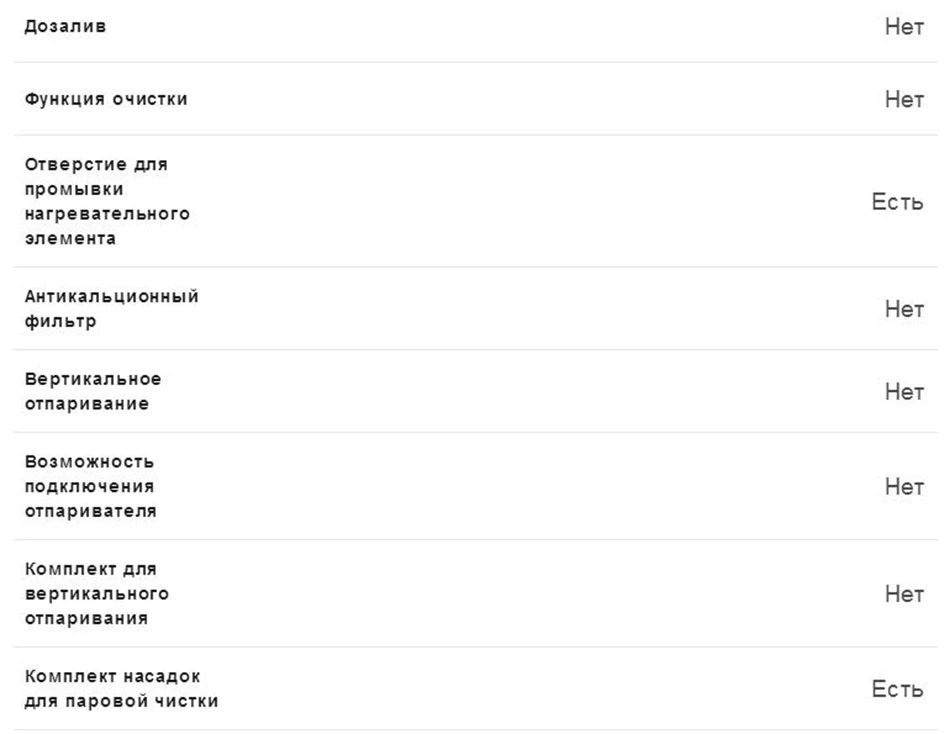The width and height of the screenshot is (950, 734).
Task: Click "Комплект для вертикального отпаривания" label
Action: coord(96,594)
